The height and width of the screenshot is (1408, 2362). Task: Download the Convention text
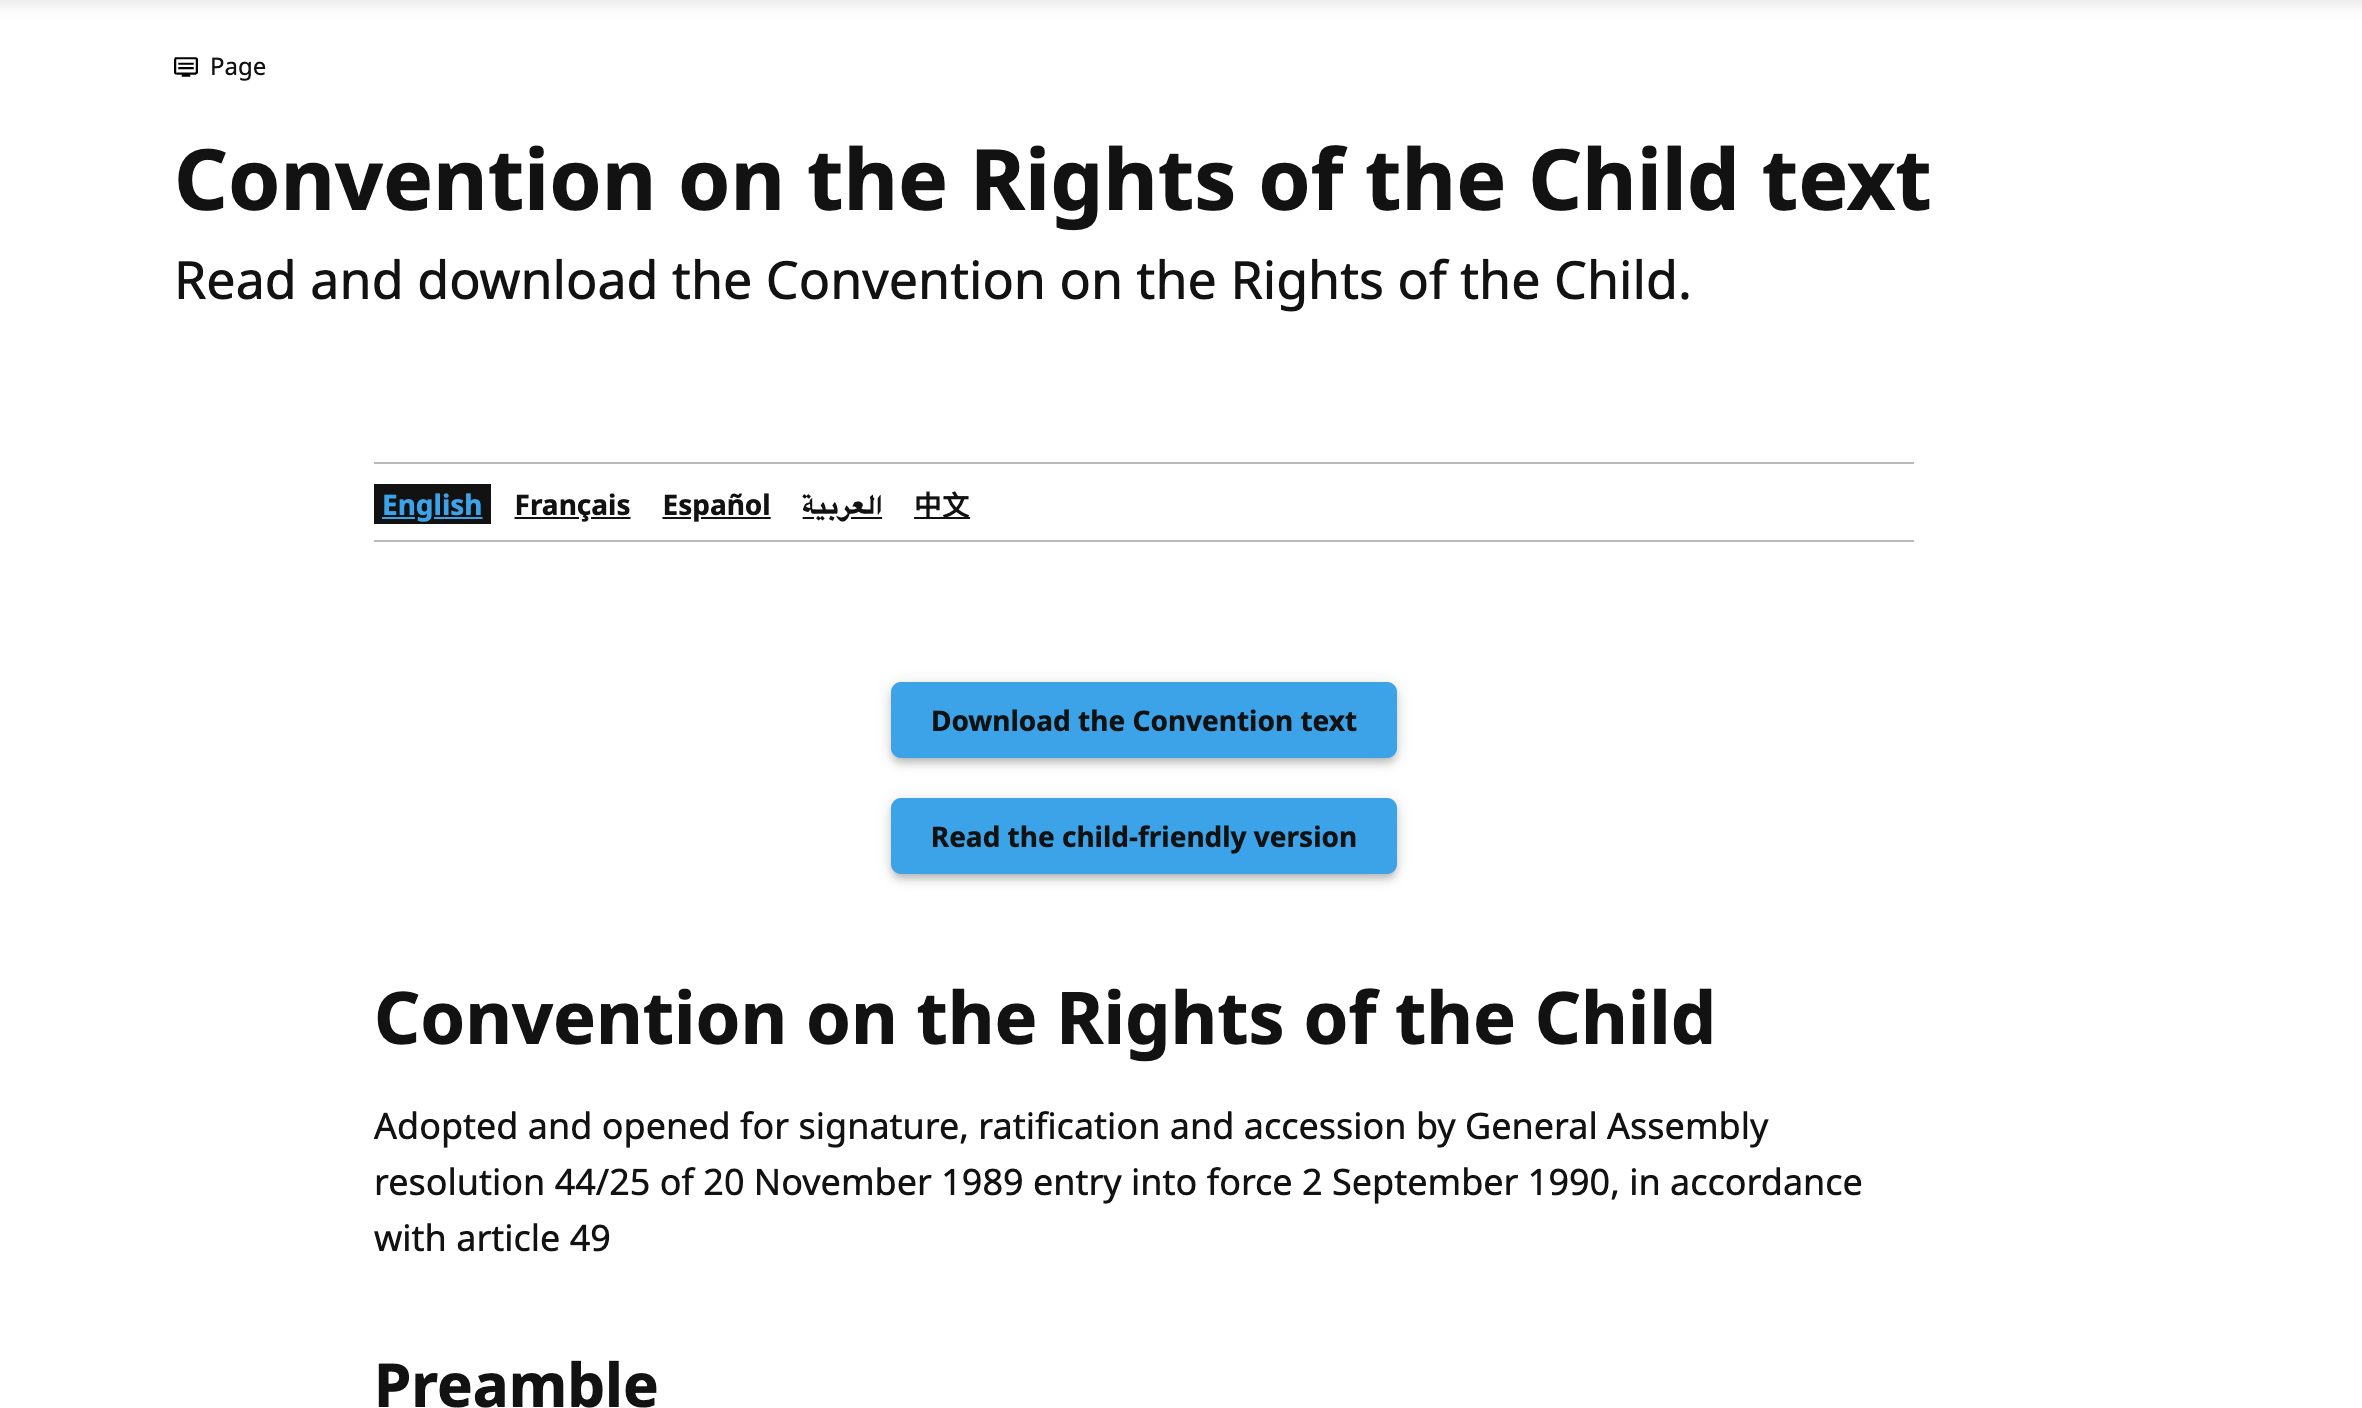[1144, 720]
